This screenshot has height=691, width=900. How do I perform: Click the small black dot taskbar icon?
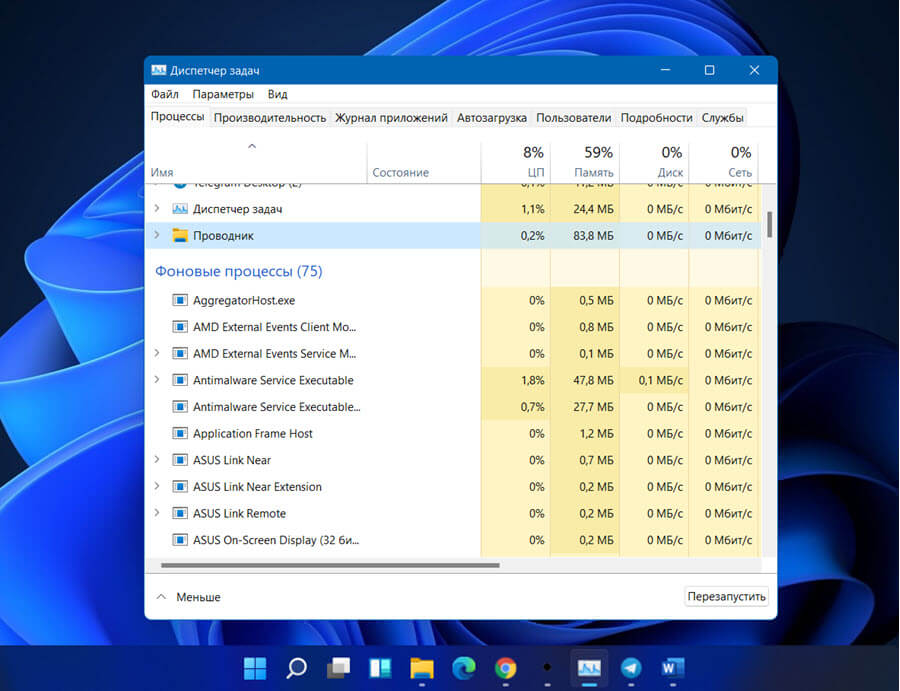tap(547, 667)
